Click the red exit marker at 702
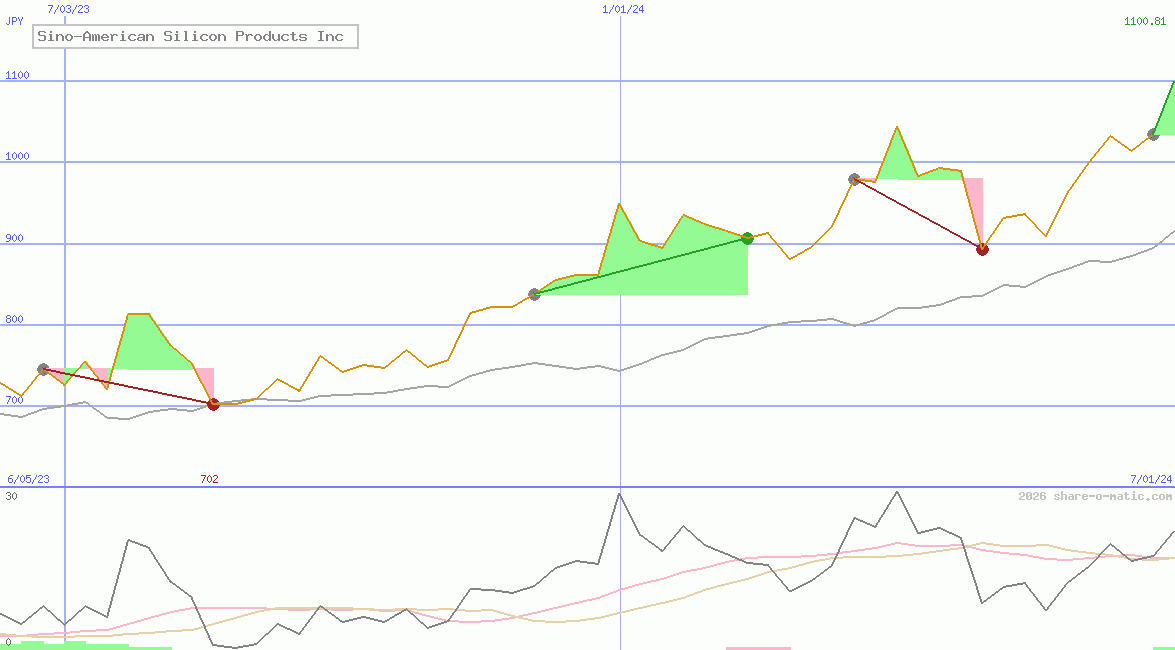 (x=214, y=405)
